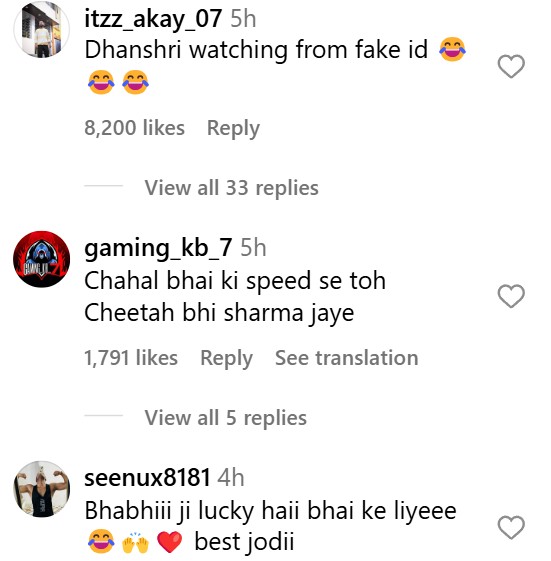Like itzz_akay_07's comment with the heart
The image size is (551, 561).
(x=511, y=67)
